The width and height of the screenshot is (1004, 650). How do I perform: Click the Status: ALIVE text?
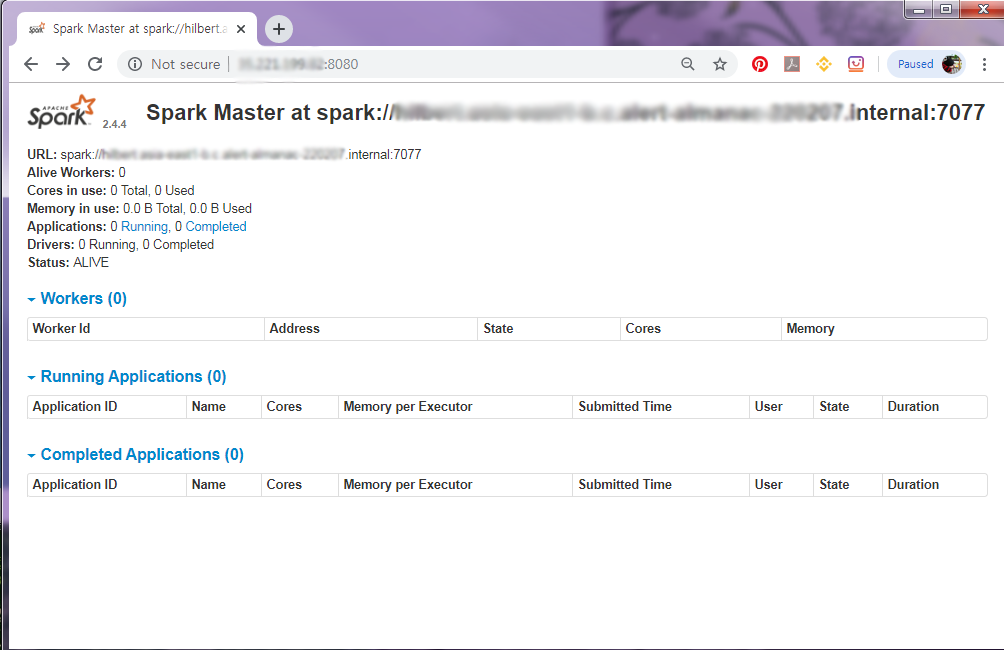68,263
